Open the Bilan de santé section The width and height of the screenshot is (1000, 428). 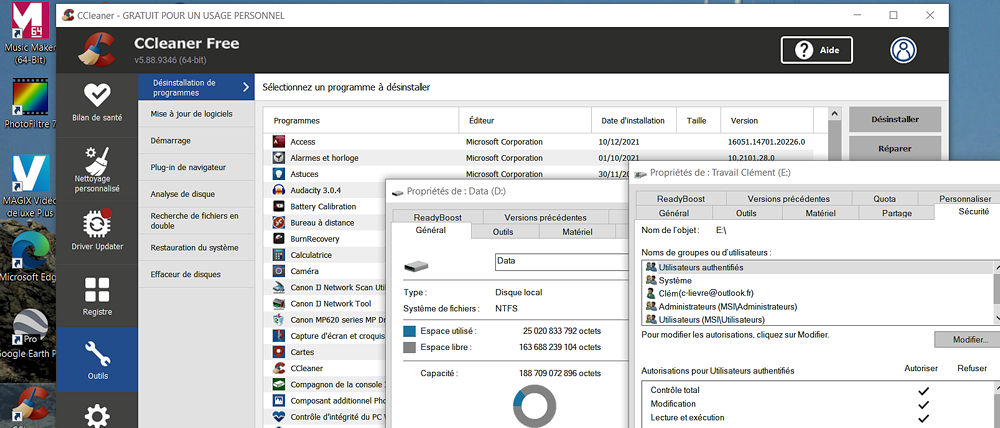pyautogui.click(x=97, y=103)
